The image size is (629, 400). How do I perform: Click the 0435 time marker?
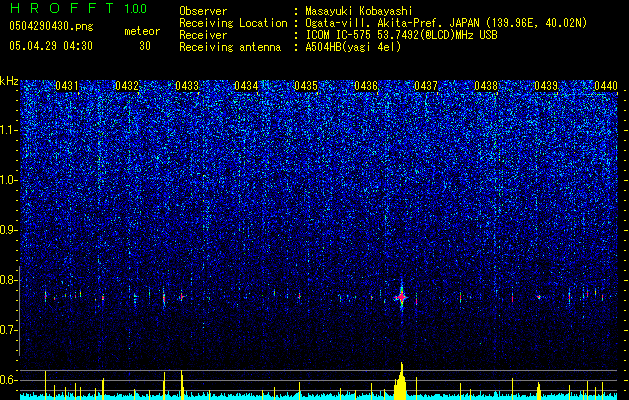[306, 86]
